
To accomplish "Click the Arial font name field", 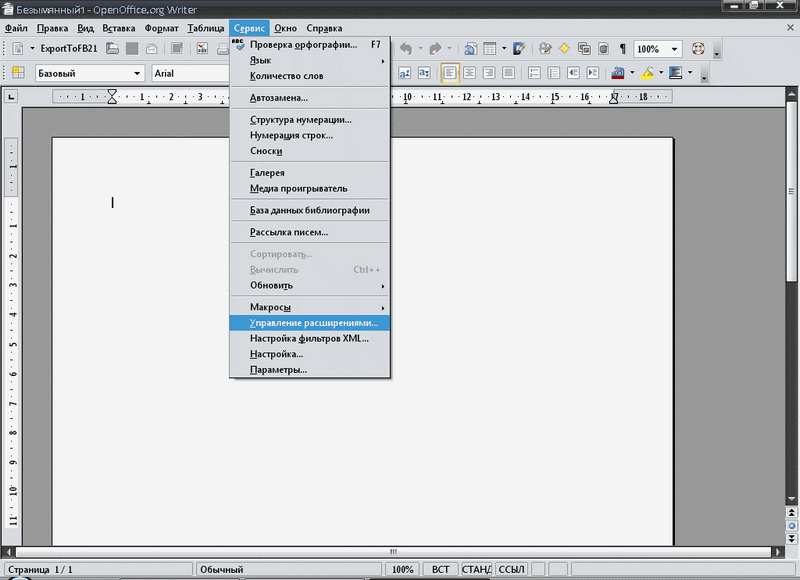I will (x=191, y=73).
